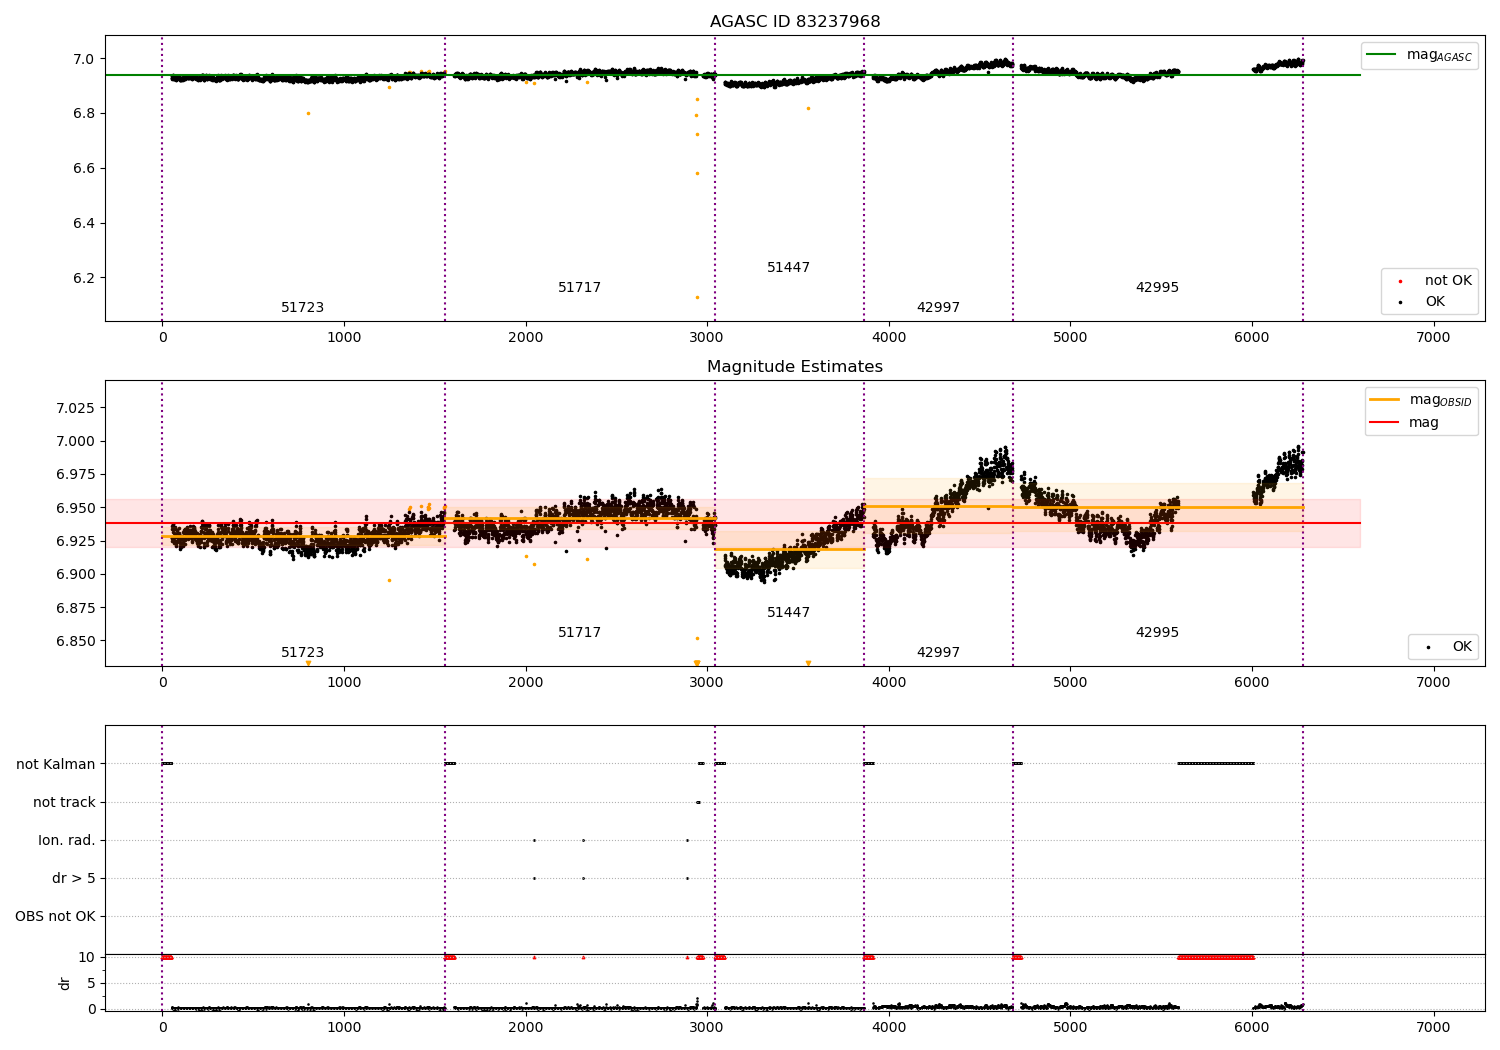Click y-tick 6.975 on middle plot
The height and width of the screenshot is (1050, 1500).
coord(75,474)
